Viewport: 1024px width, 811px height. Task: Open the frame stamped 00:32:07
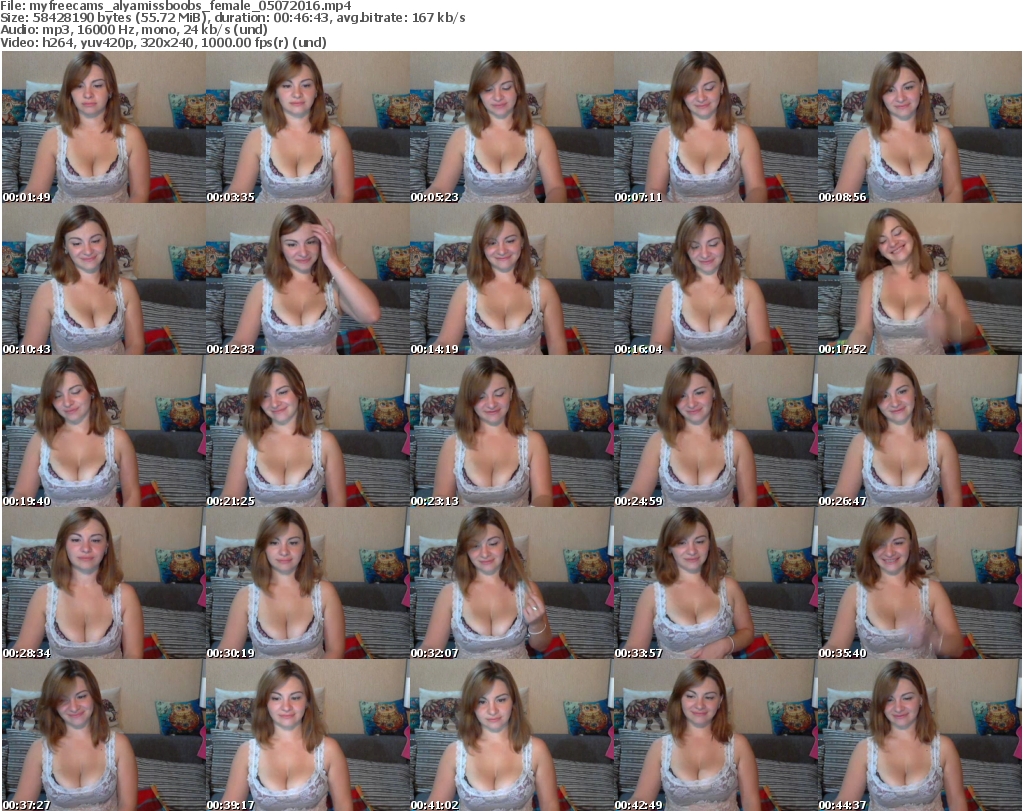[x=511, y=583]
